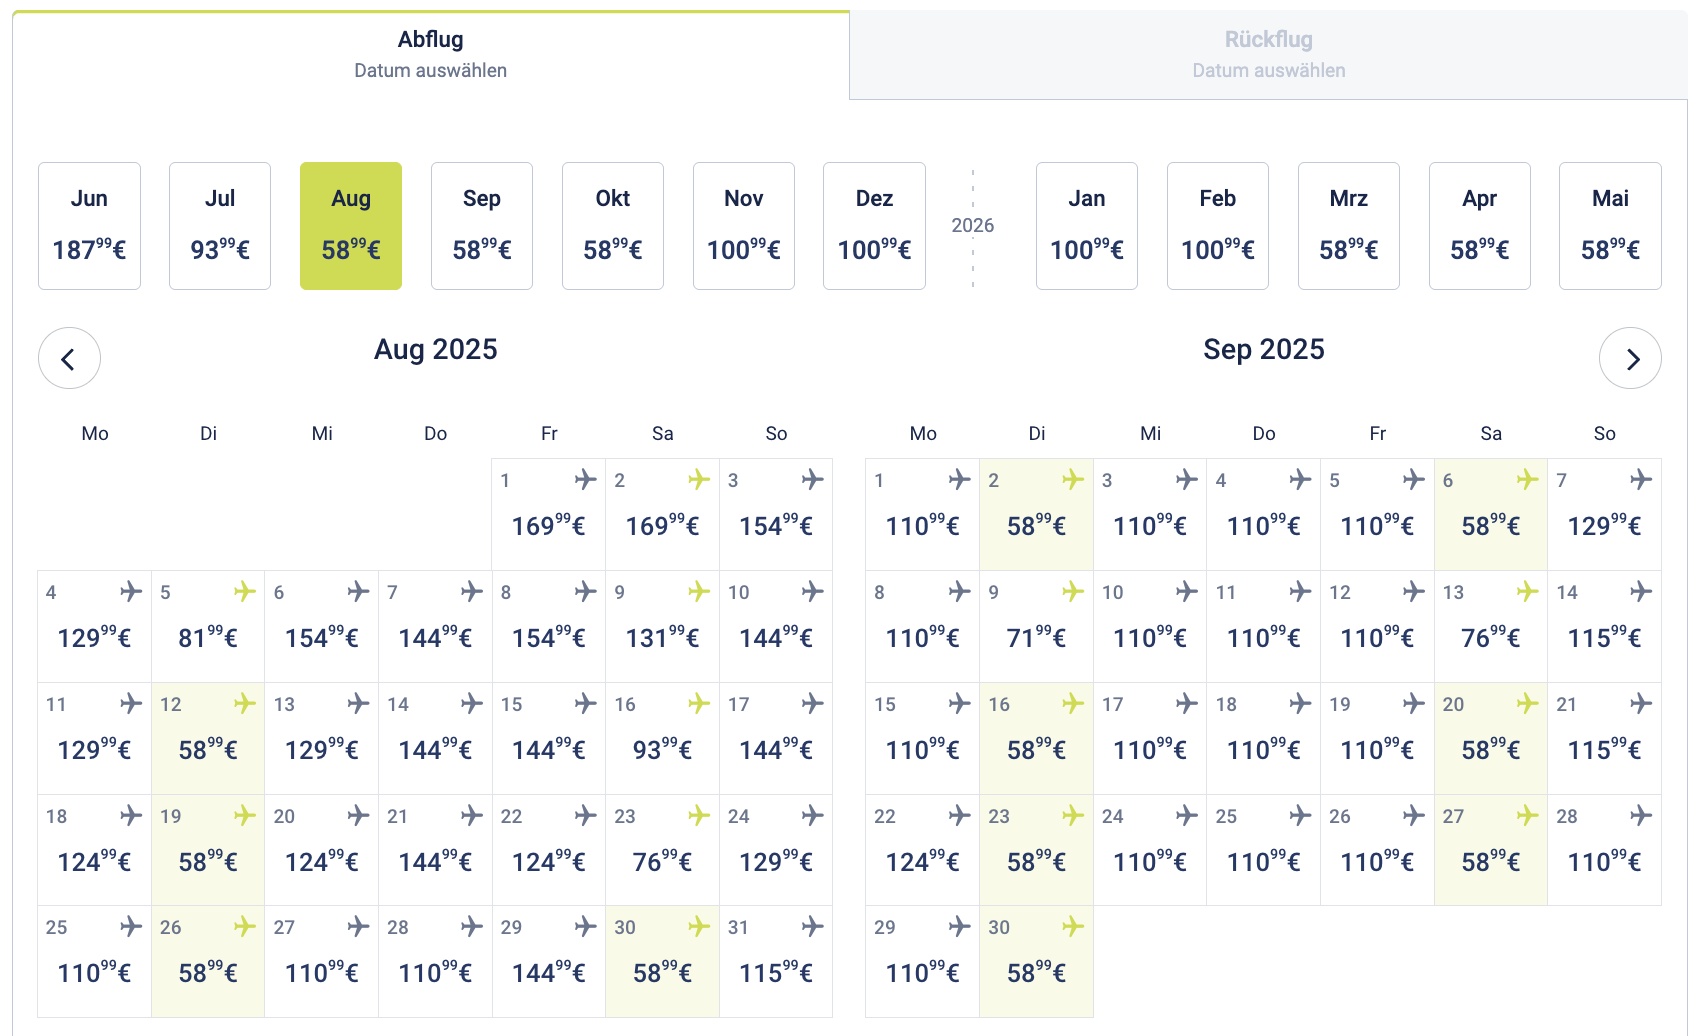Click gray plane icon on September 14
The image size is (1700, 1036).
coord(1641,592)
